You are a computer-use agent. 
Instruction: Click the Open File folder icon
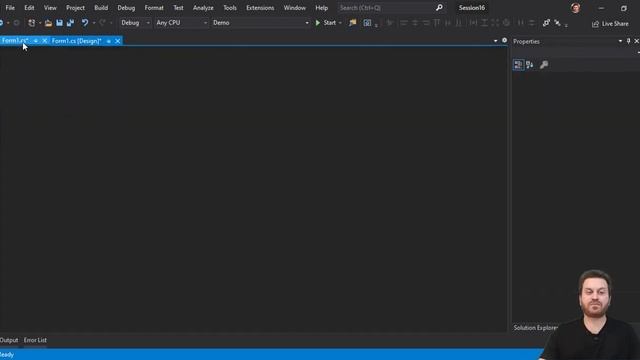[48, 23]
